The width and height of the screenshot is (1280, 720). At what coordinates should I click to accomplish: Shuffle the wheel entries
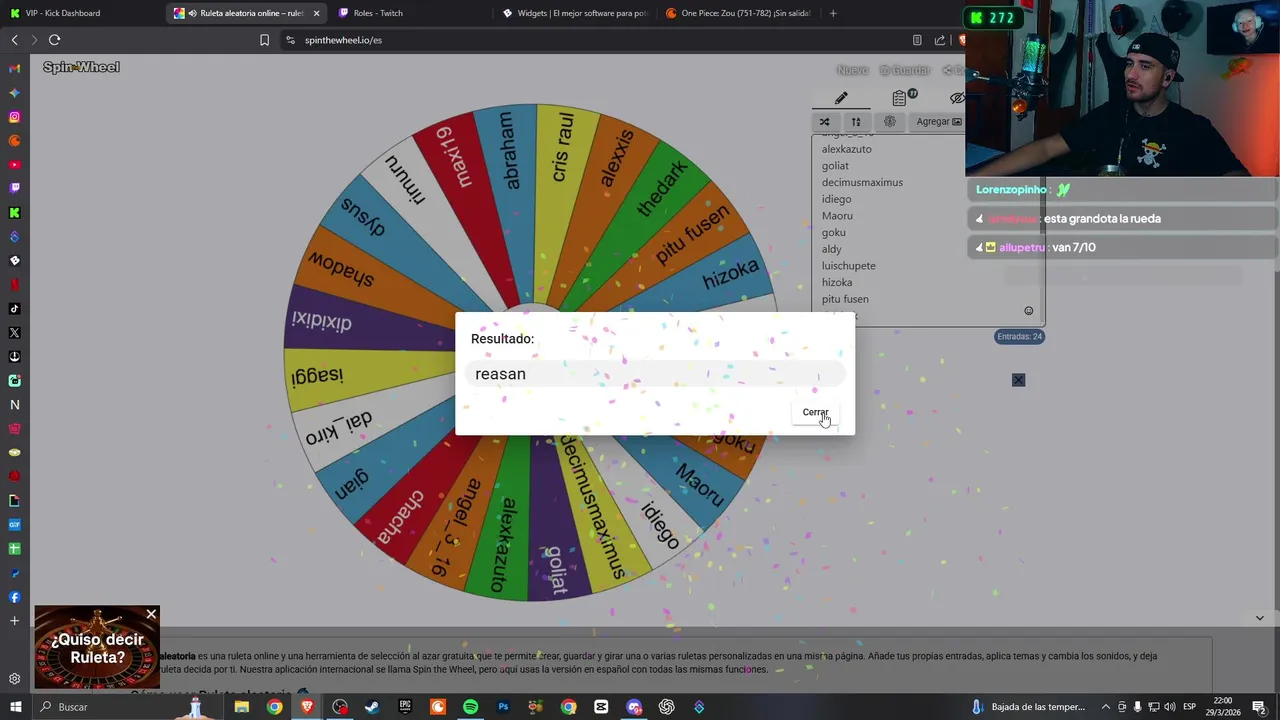coord(825,122)
